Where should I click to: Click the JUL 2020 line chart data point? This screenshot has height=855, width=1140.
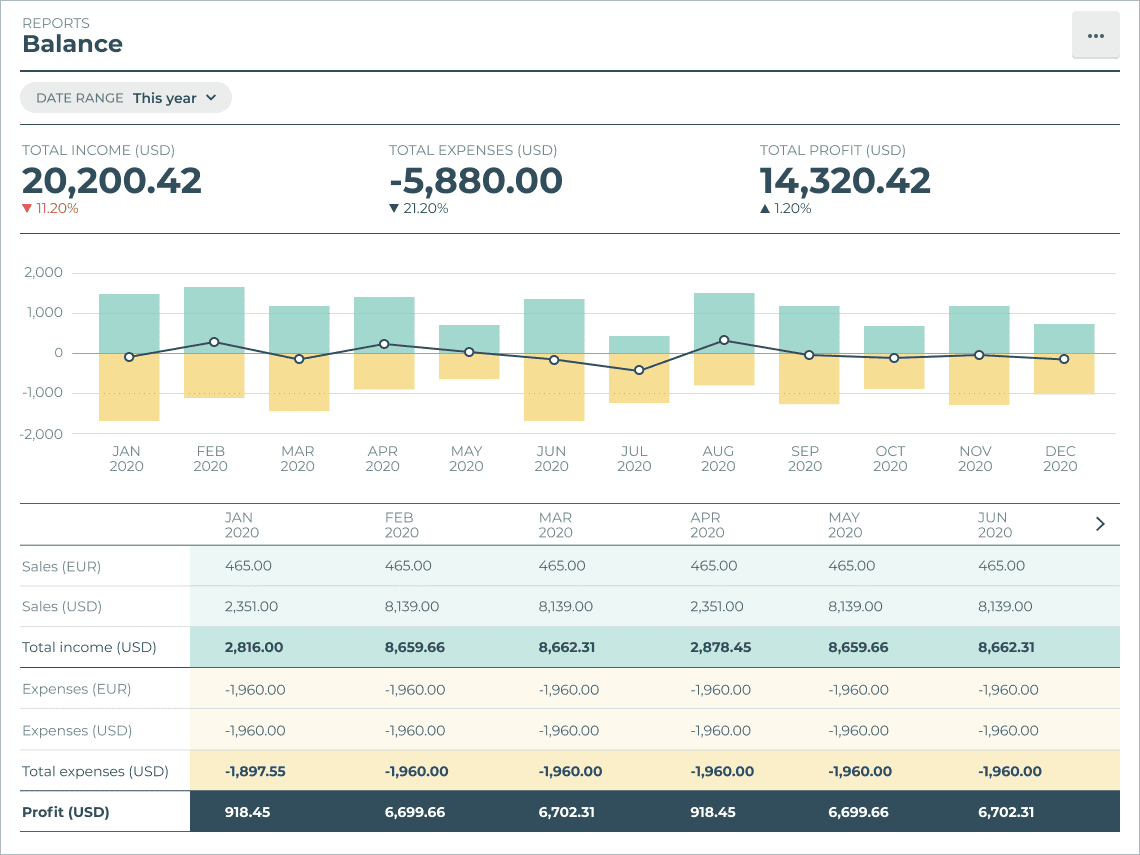[639, 370]
